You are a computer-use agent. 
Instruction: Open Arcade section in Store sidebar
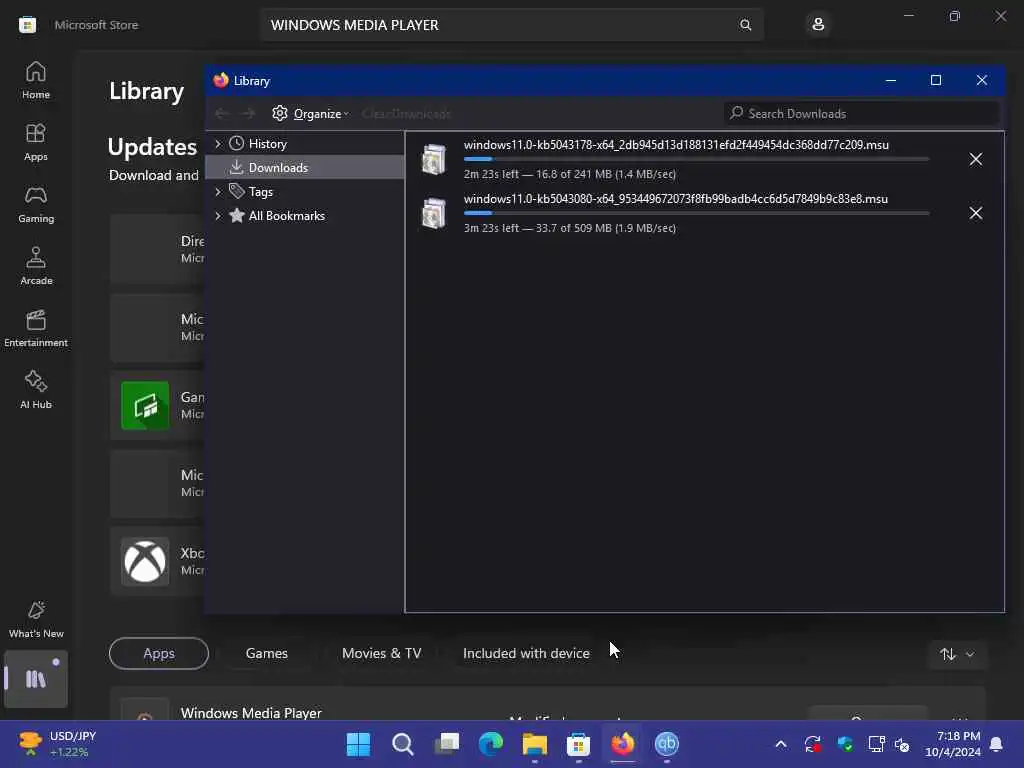(x=36, y=266)
